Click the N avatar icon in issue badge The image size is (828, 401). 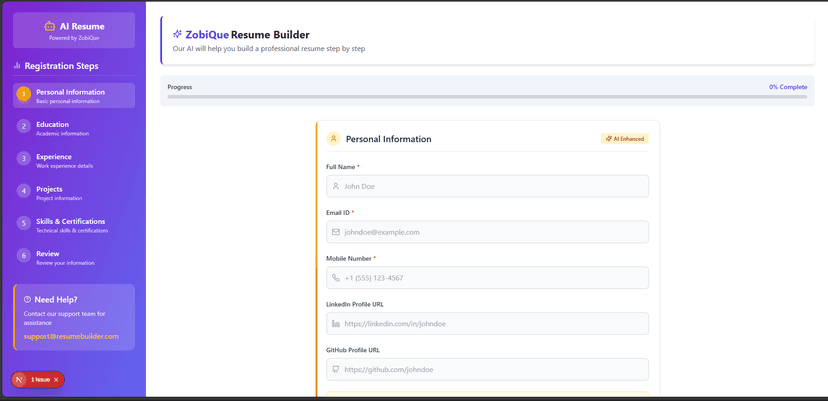click(19, 379)
